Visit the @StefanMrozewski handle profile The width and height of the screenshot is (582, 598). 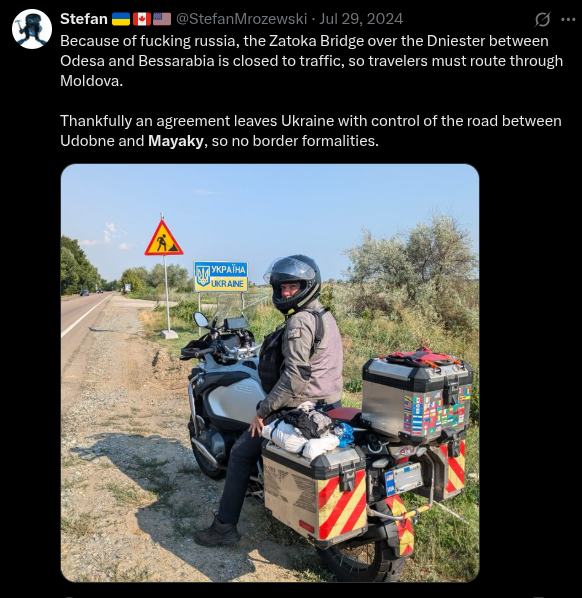pos(241,19)
